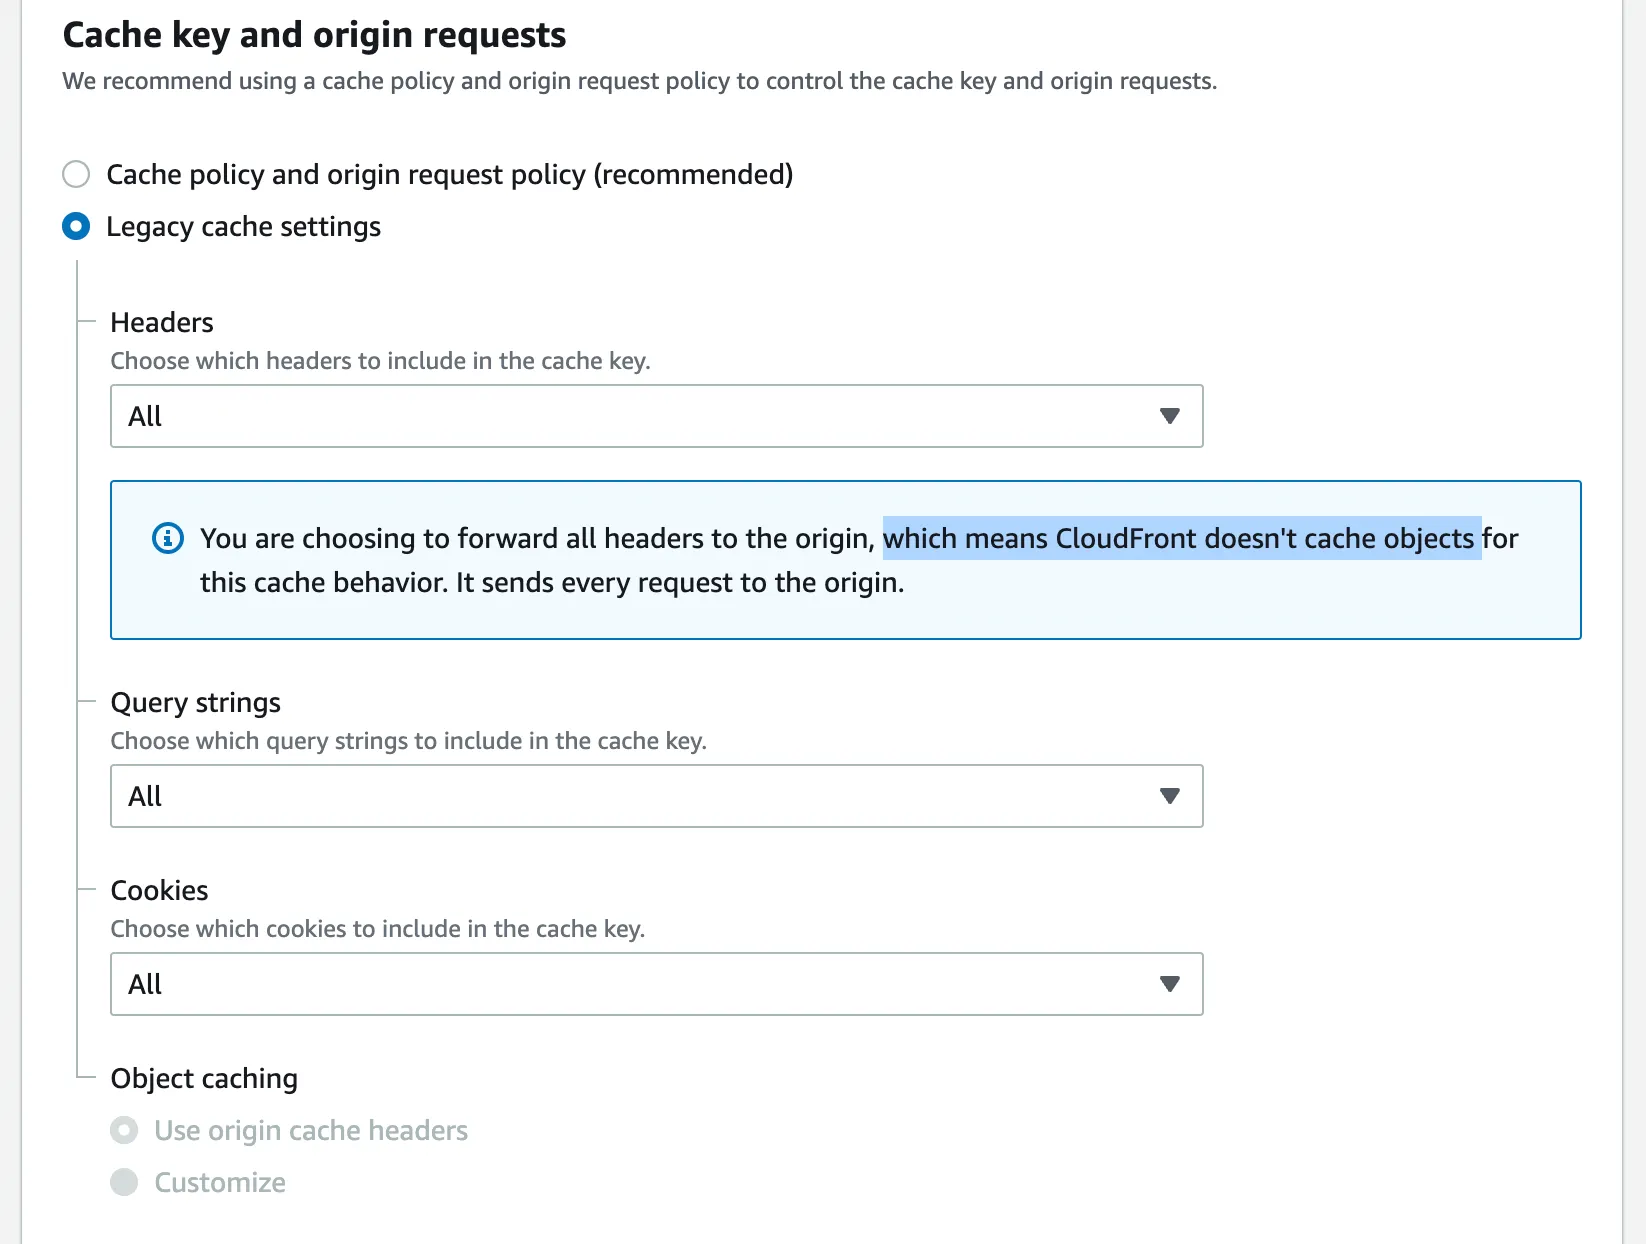Click the sentence 'It sends every request to the origin'
The width and height of the screenshot is (1646, 1244).
[680, 582]
